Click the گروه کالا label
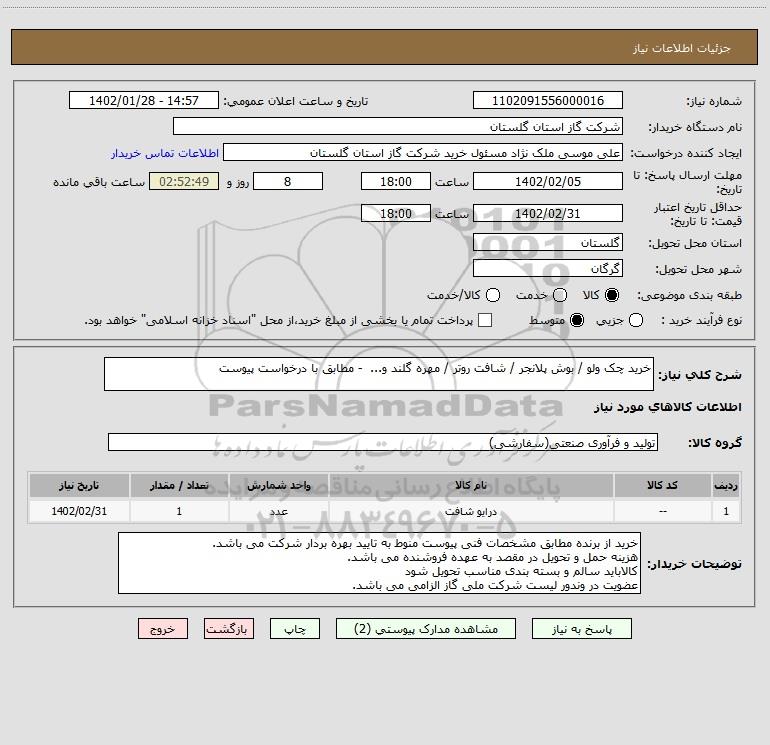This screenshot has width=770, height=745. [x=715, y=442]
